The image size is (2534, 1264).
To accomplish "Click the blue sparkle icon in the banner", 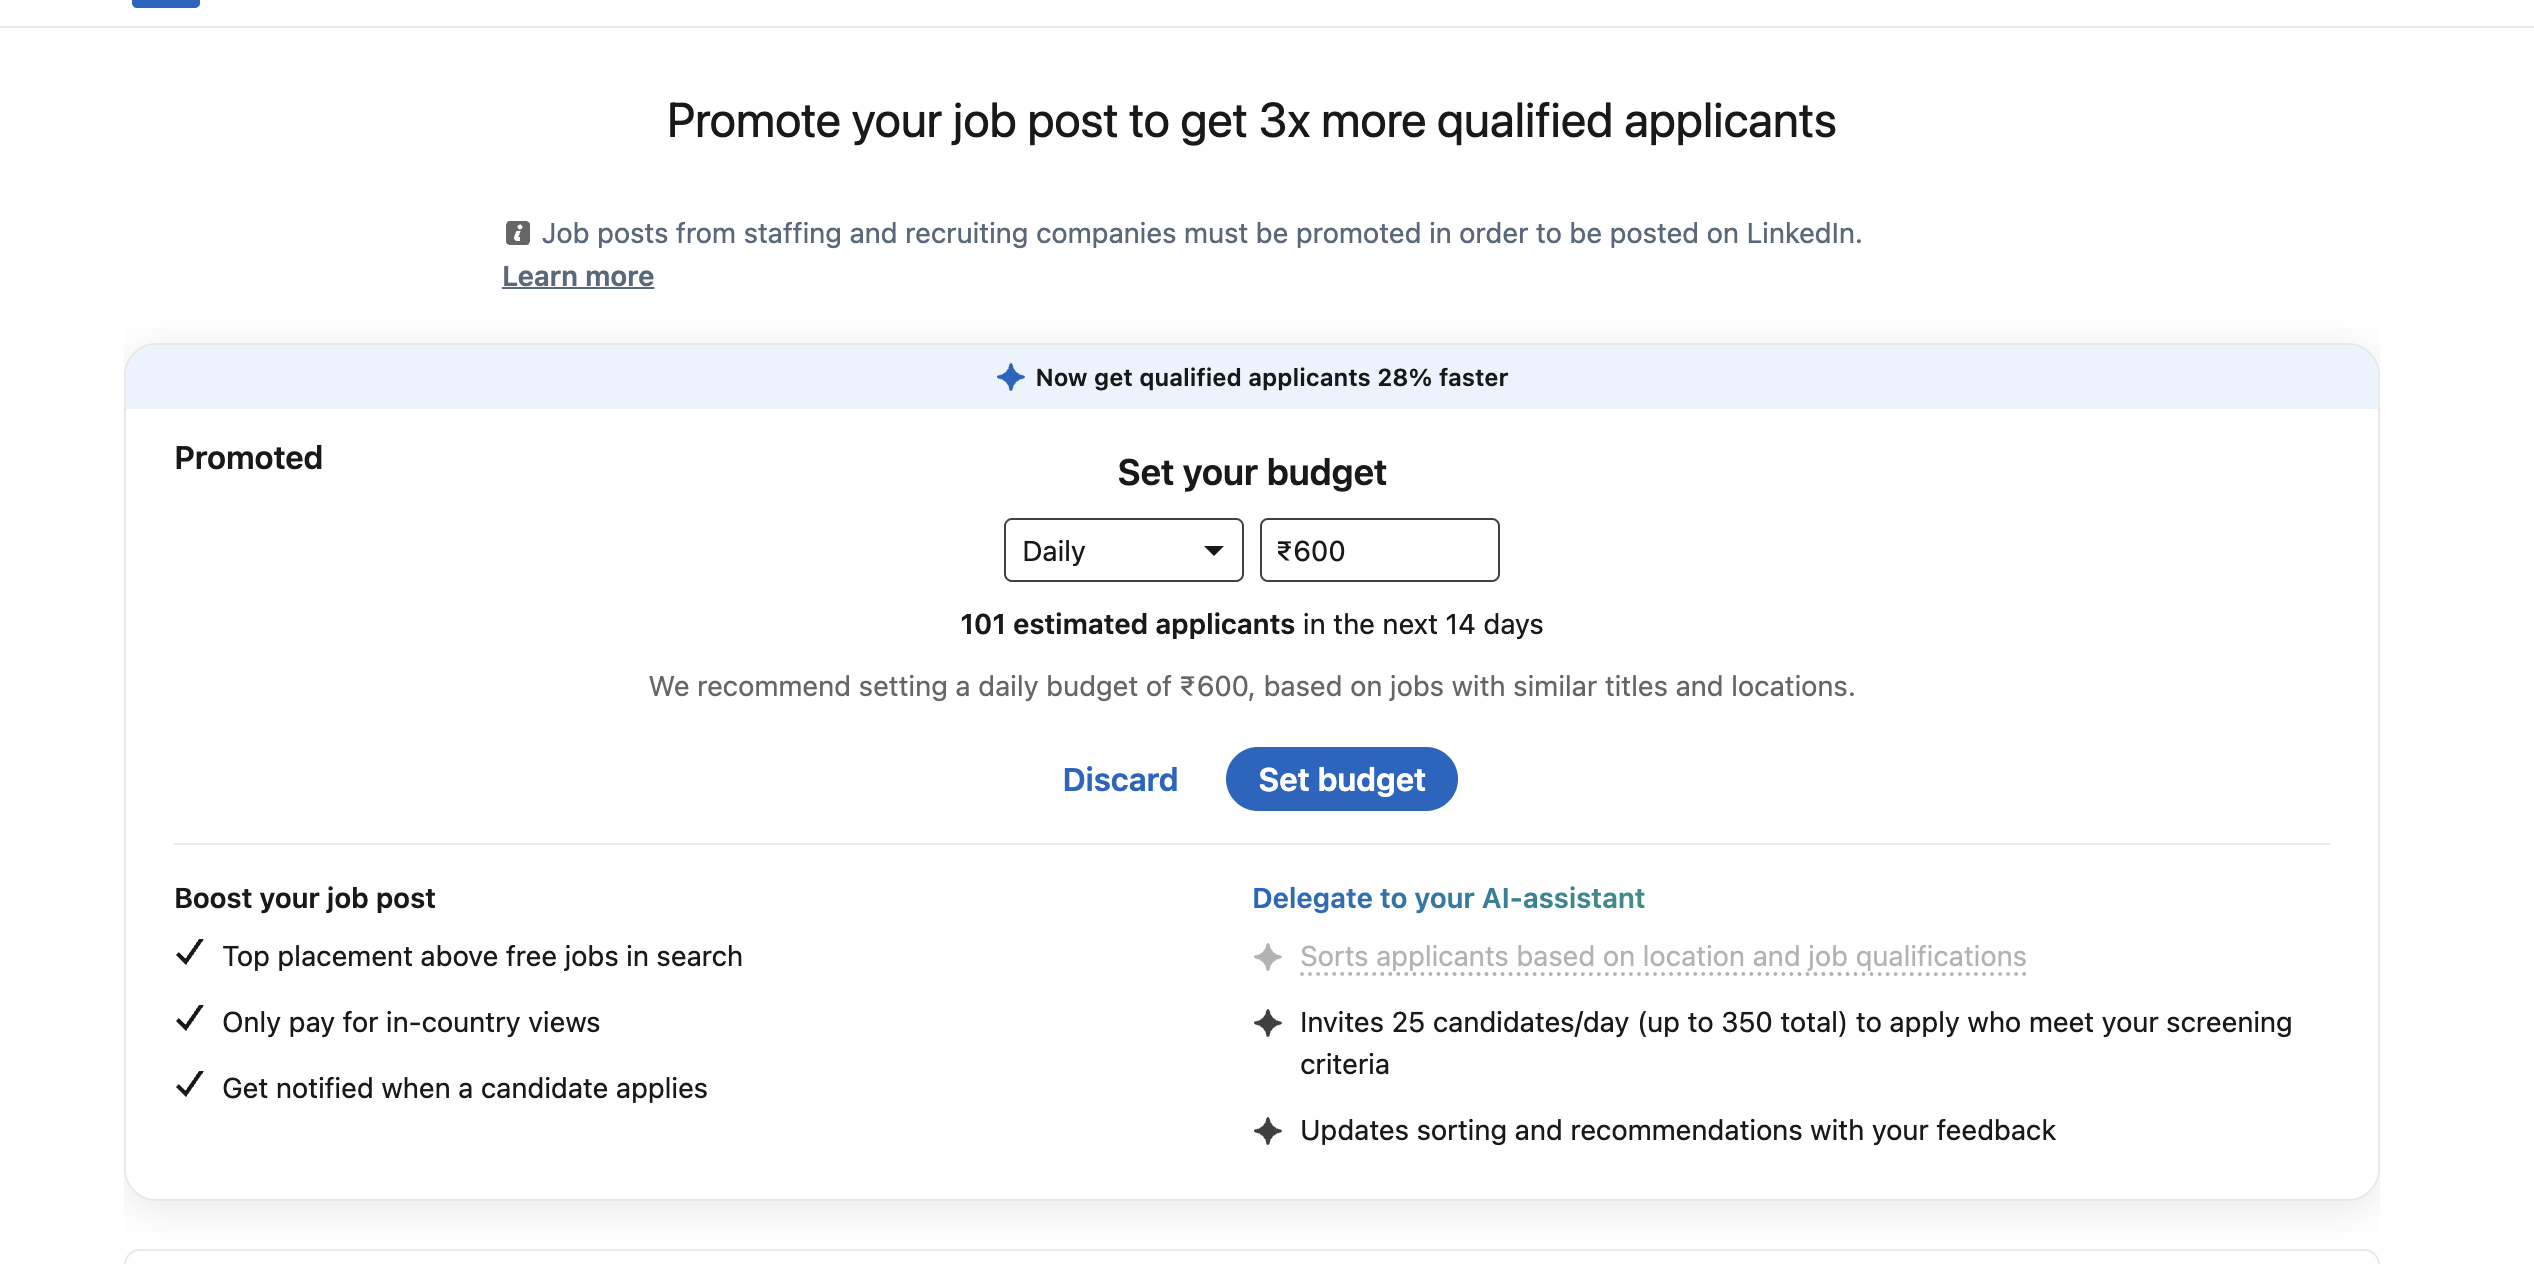I will 1010,377.
